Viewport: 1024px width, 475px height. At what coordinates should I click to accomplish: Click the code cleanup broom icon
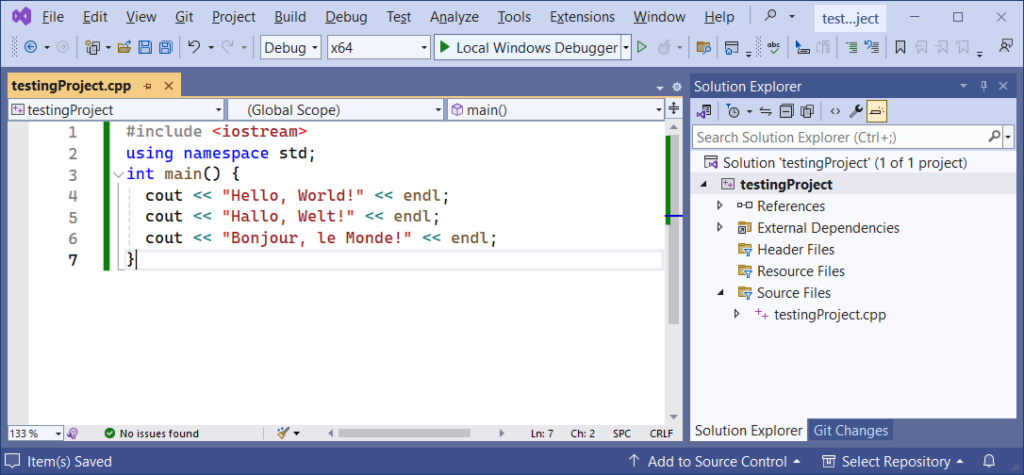pos(283,433)
